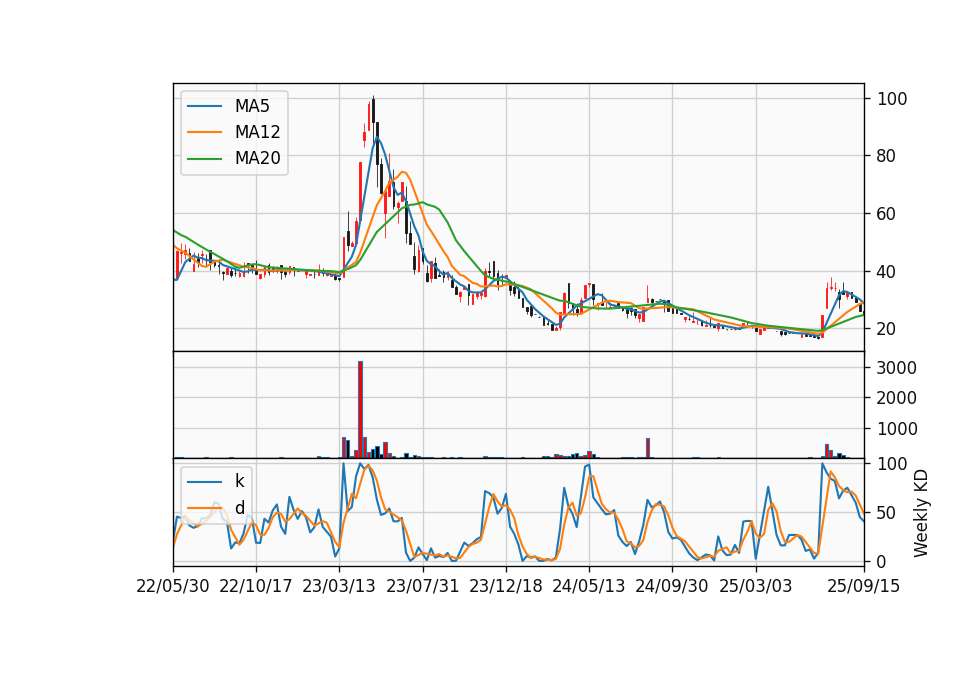This screenshot has width=960, height=690.
Task: Click the volume axis label 1000
Action: coord(897,429)
